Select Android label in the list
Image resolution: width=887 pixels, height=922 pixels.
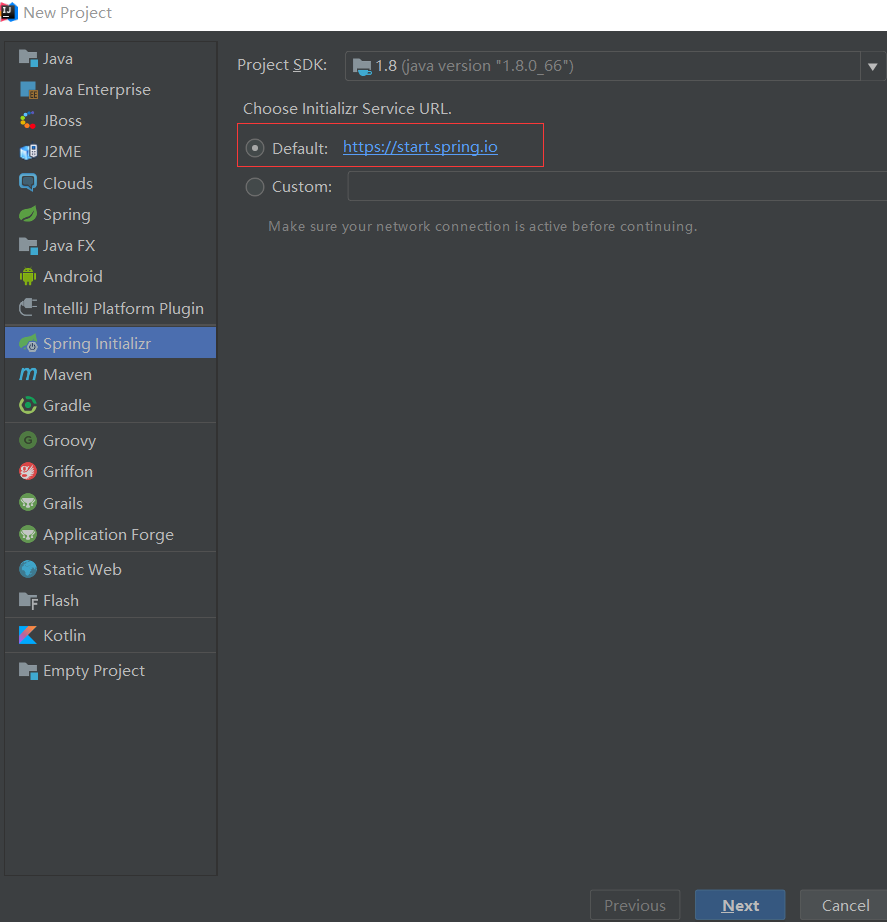72,276
